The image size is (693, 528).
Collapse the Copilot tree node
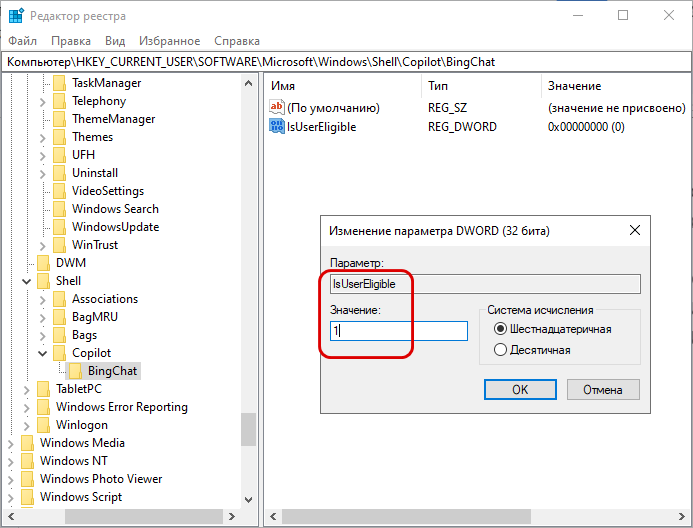click(x=42, y=353)
